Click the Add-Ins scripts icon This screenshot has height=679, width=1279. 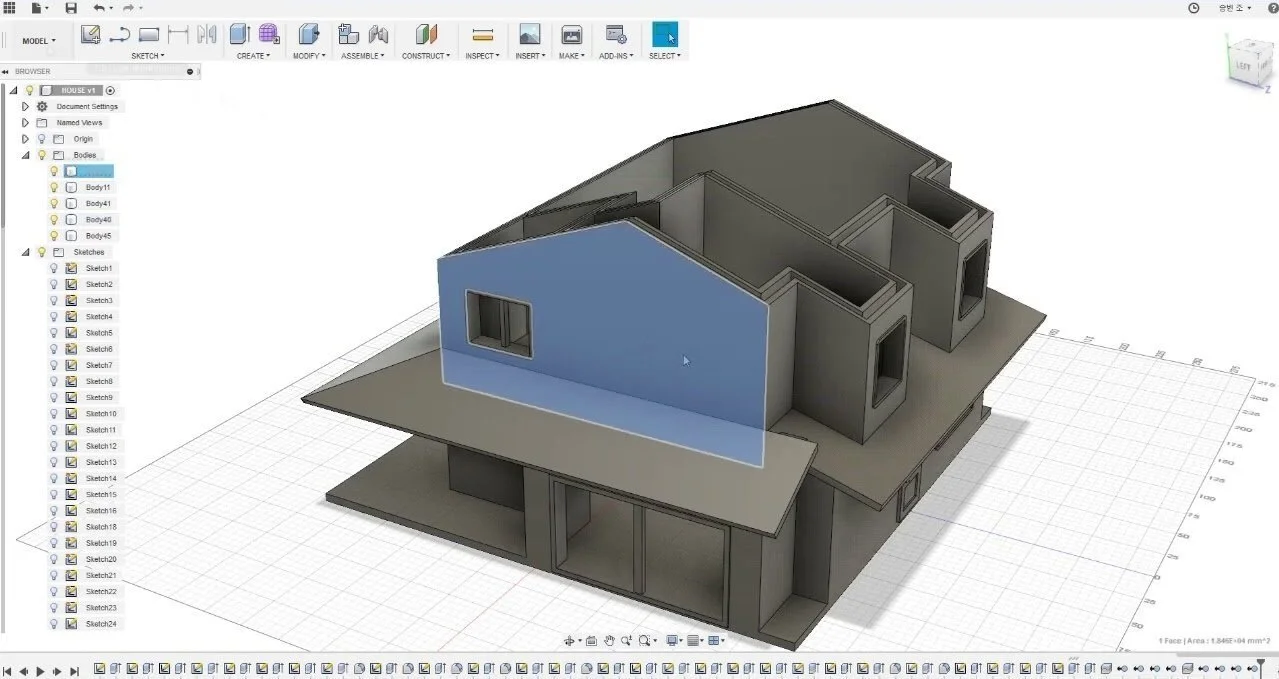click(616, 35)
